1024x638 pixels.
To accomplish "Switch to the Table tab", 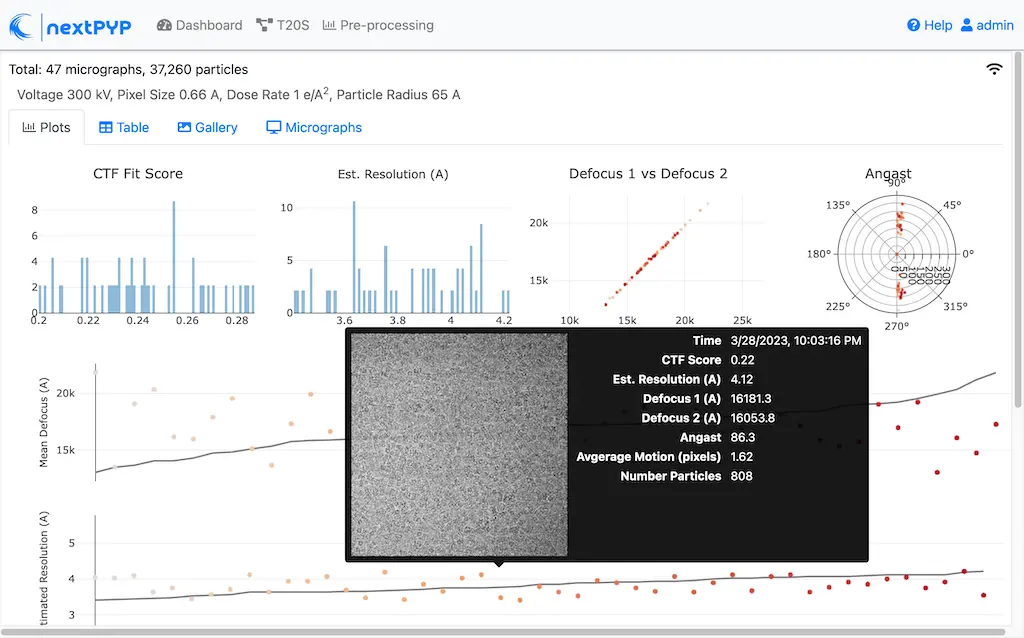I will 124,127.
